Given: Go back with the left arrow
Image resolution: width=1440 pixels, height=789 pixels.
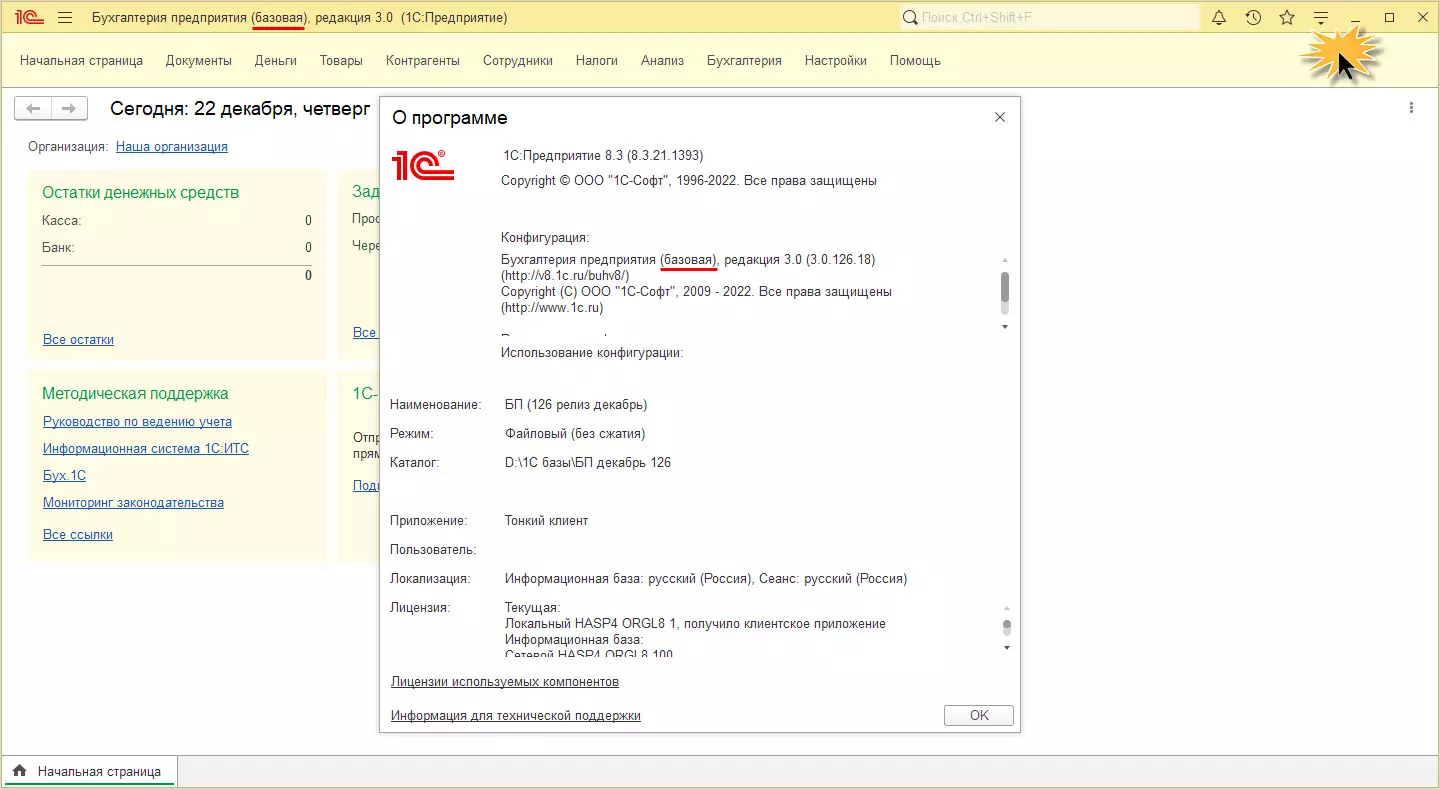Looking at the screenshot, I should (34, 108).
